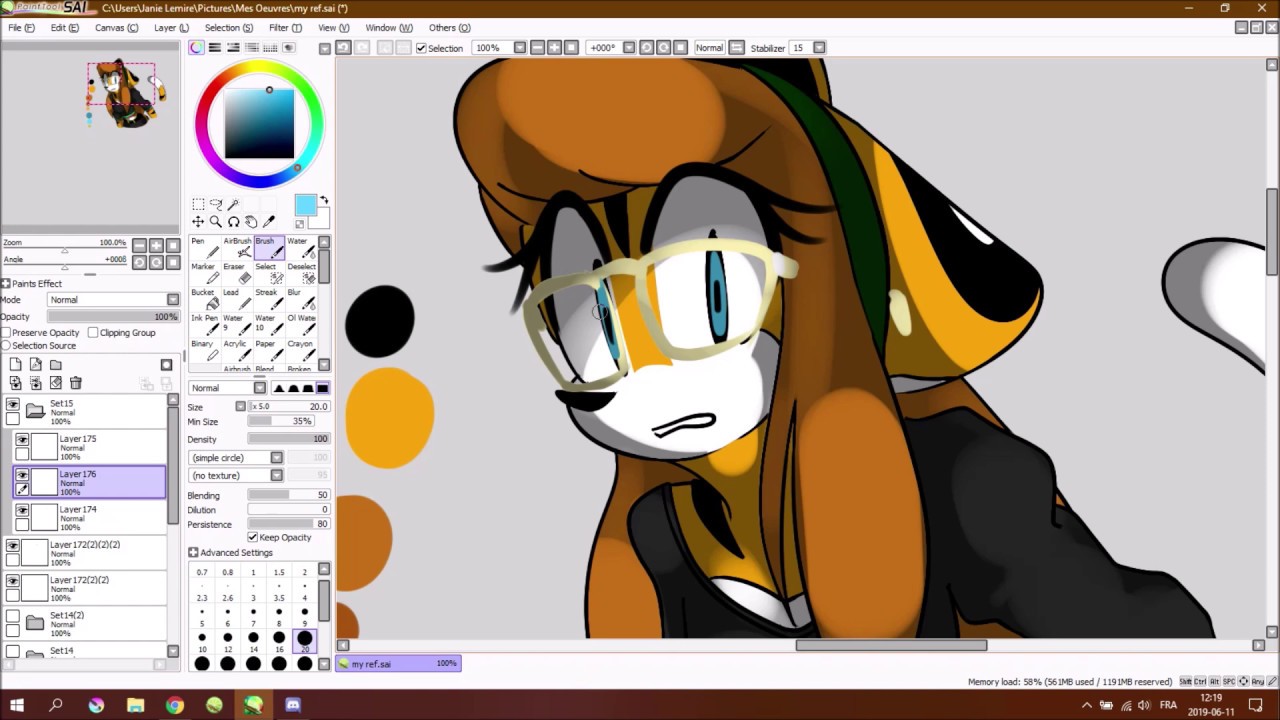Open the Filter menu
This screenshot has height=720, width=1280.
pos(285,28)
